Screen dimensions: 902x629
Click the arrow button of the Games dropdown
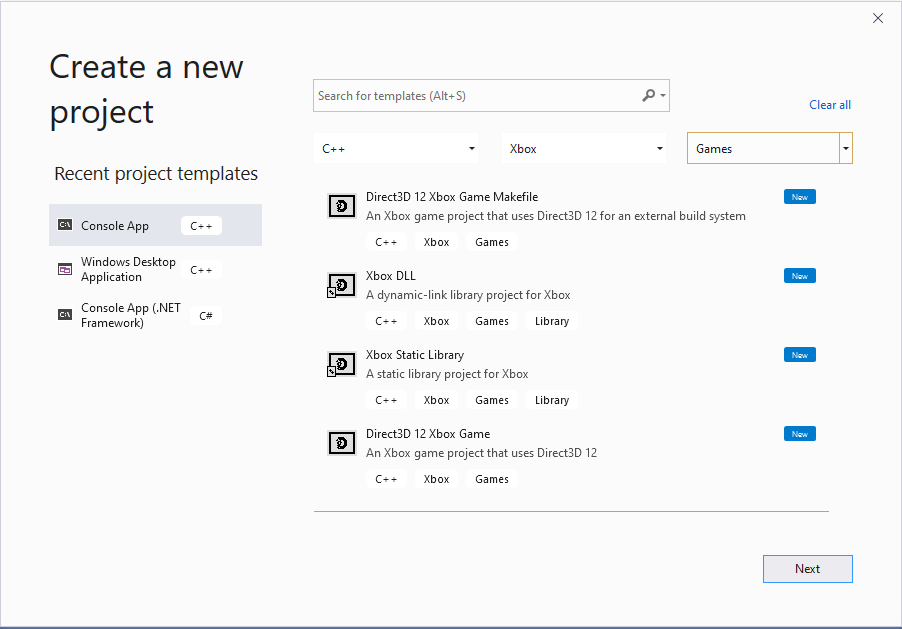click(846, 148)
